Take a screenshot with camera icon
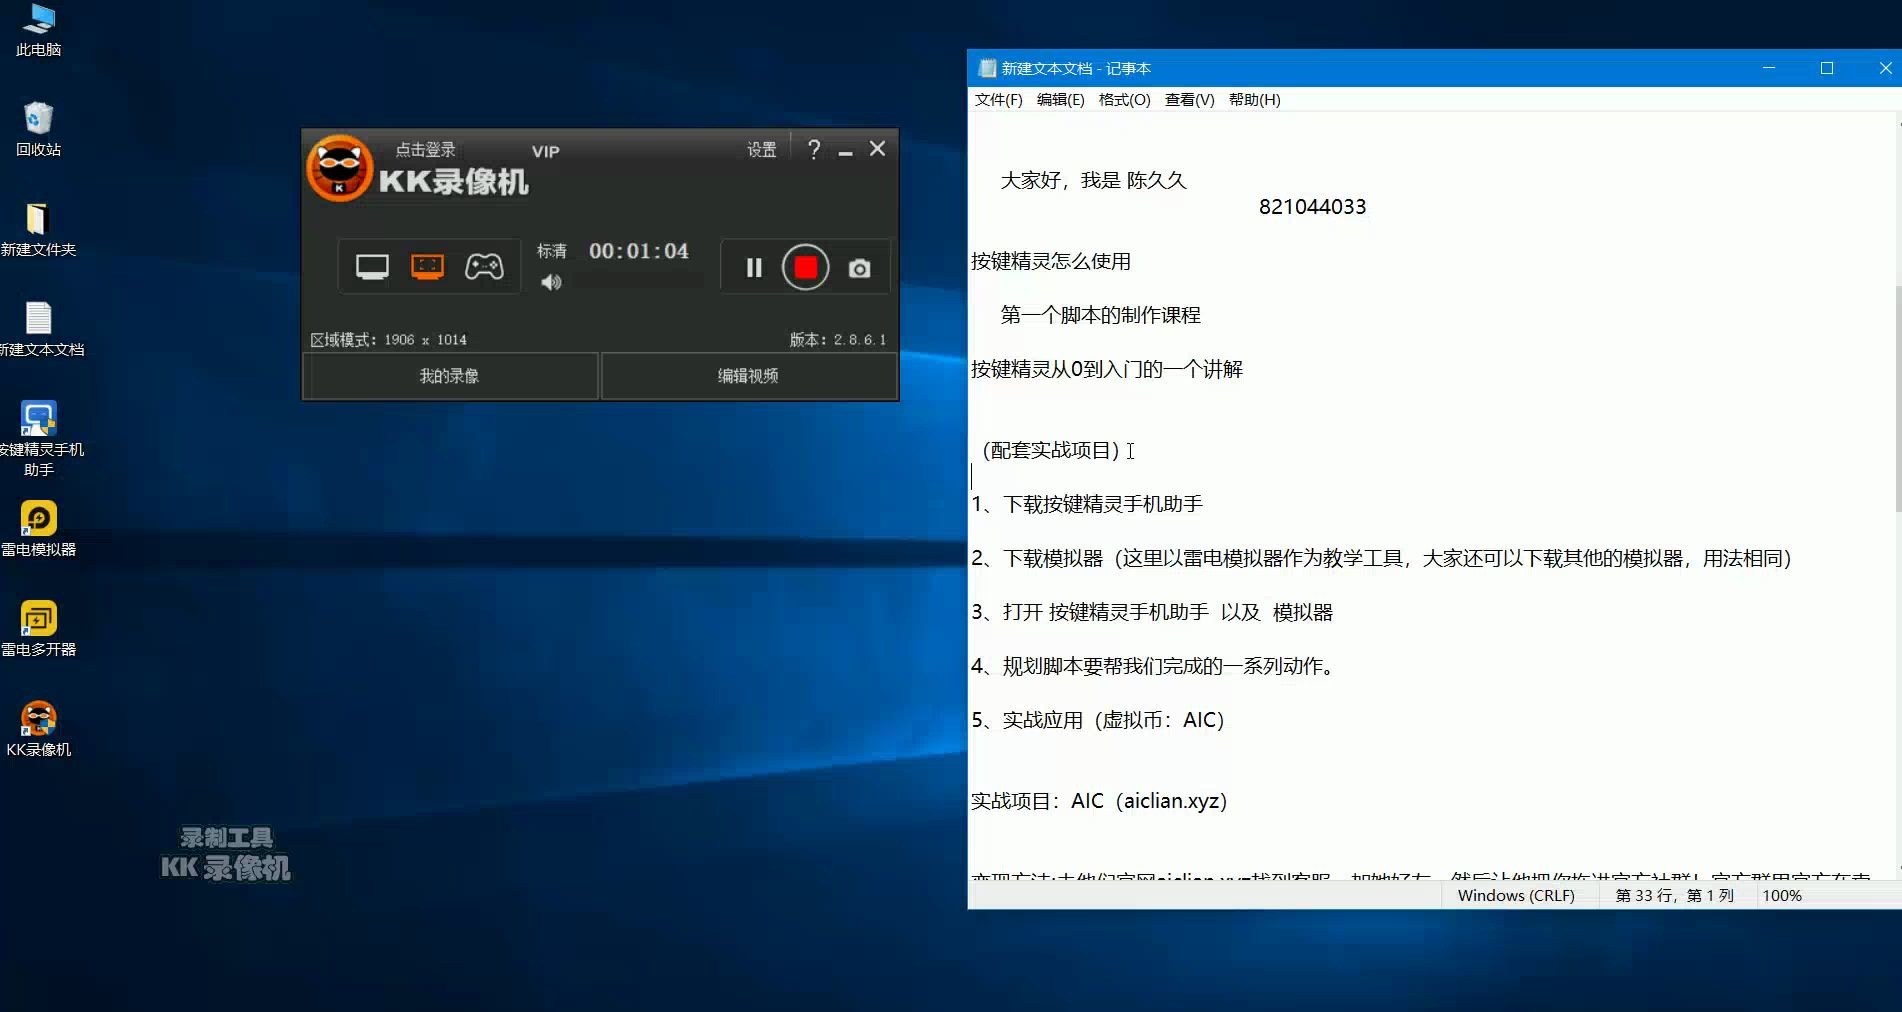The width and height of the screenshot is (1902, 1012). (x=859, y=268)
